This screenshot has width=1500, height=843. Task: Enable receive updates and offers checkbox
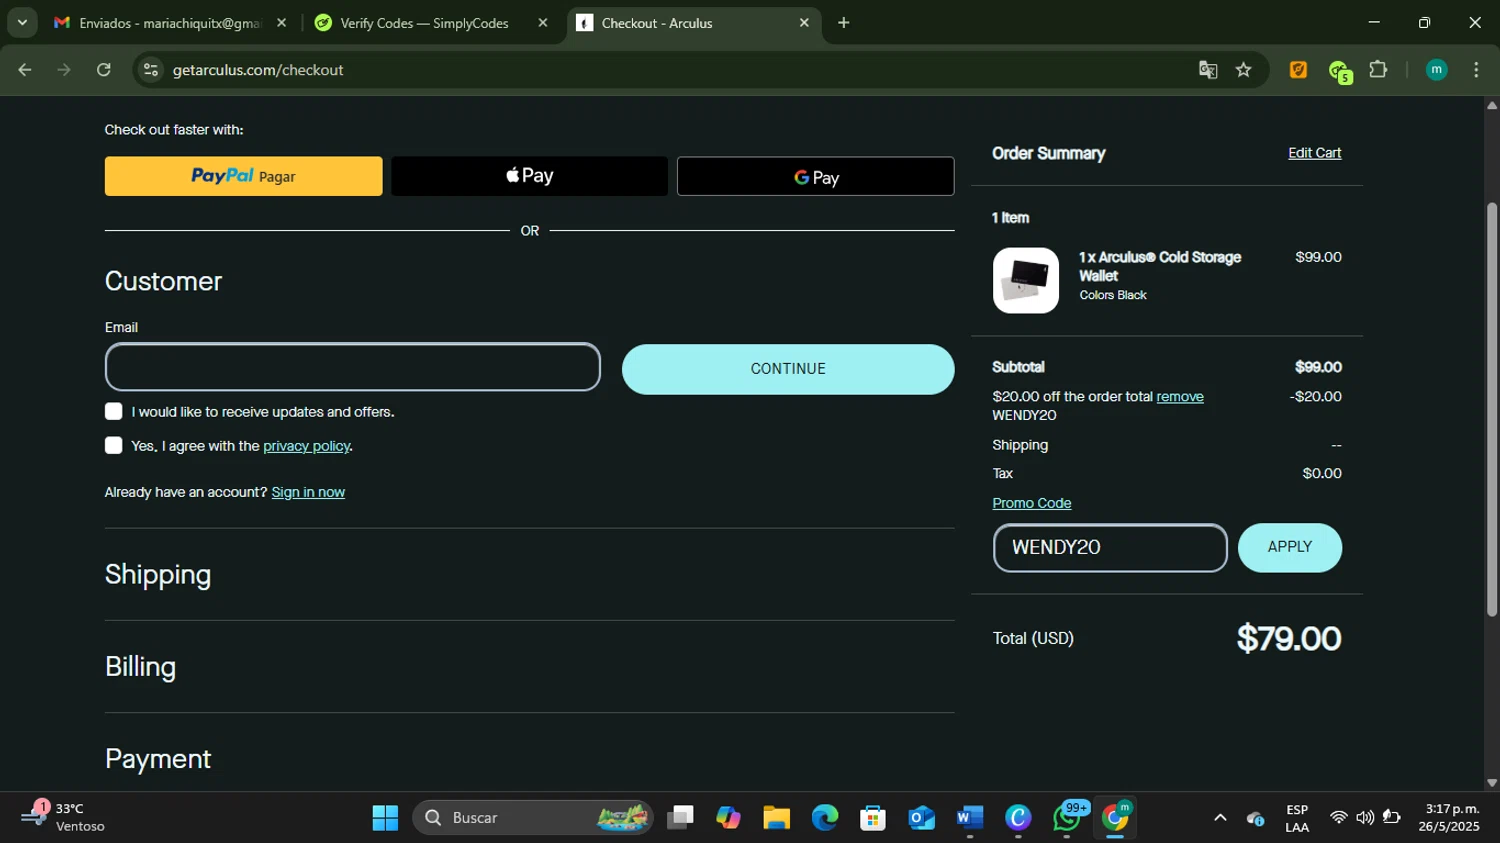click(114, 412)
